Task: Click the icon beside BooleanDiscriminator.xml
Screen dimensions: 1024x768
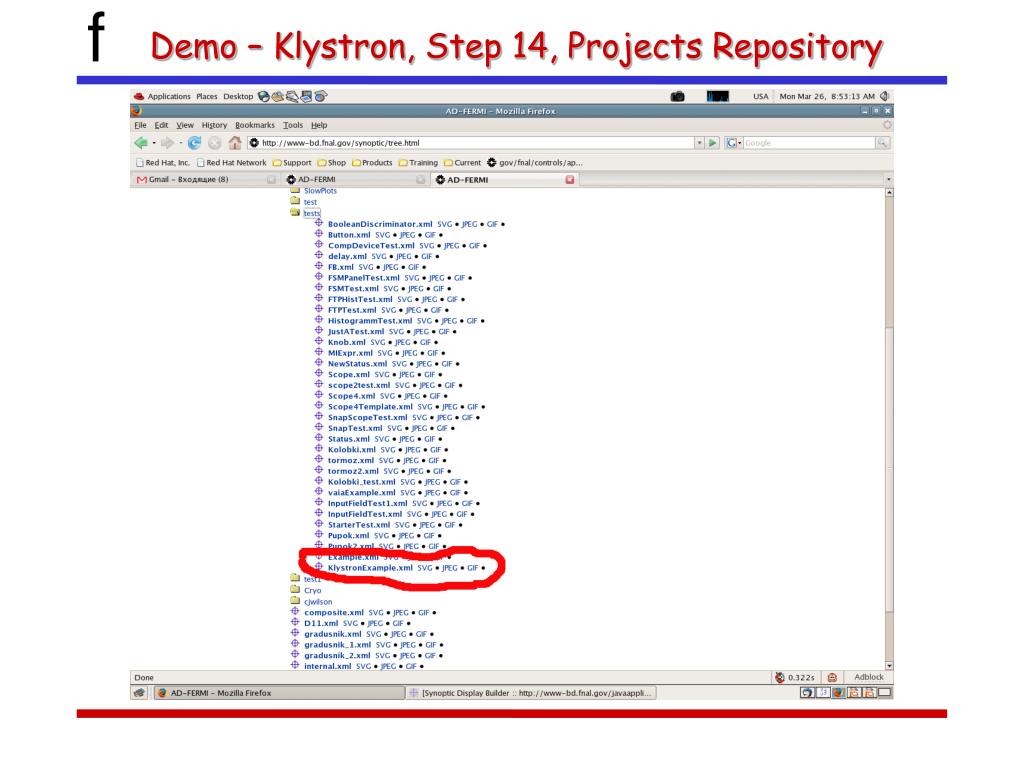Action: coord(319,223)
